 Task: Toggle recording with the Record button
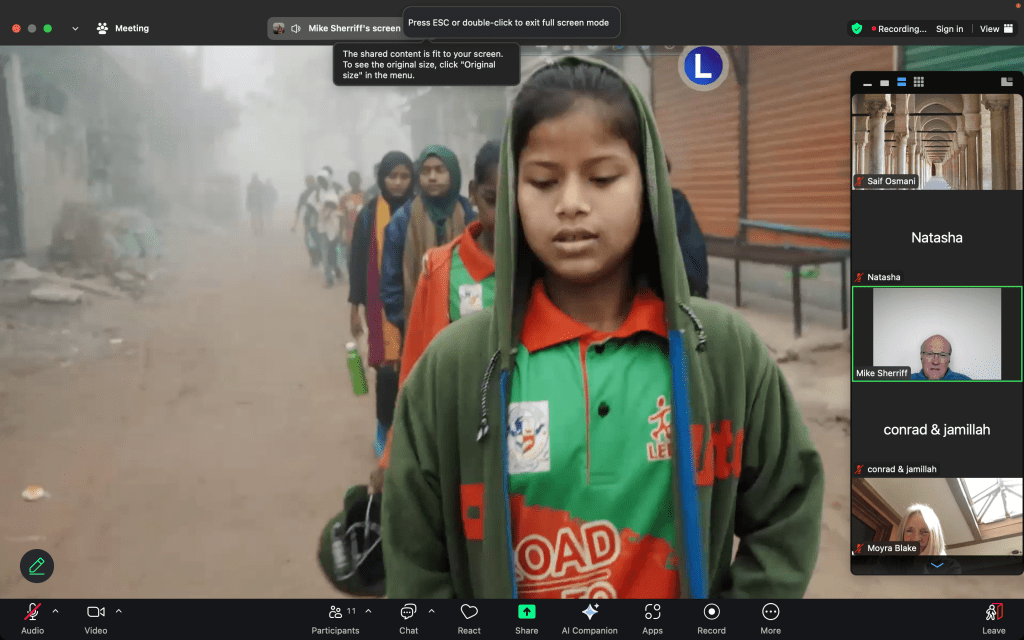tap(711, 617)
